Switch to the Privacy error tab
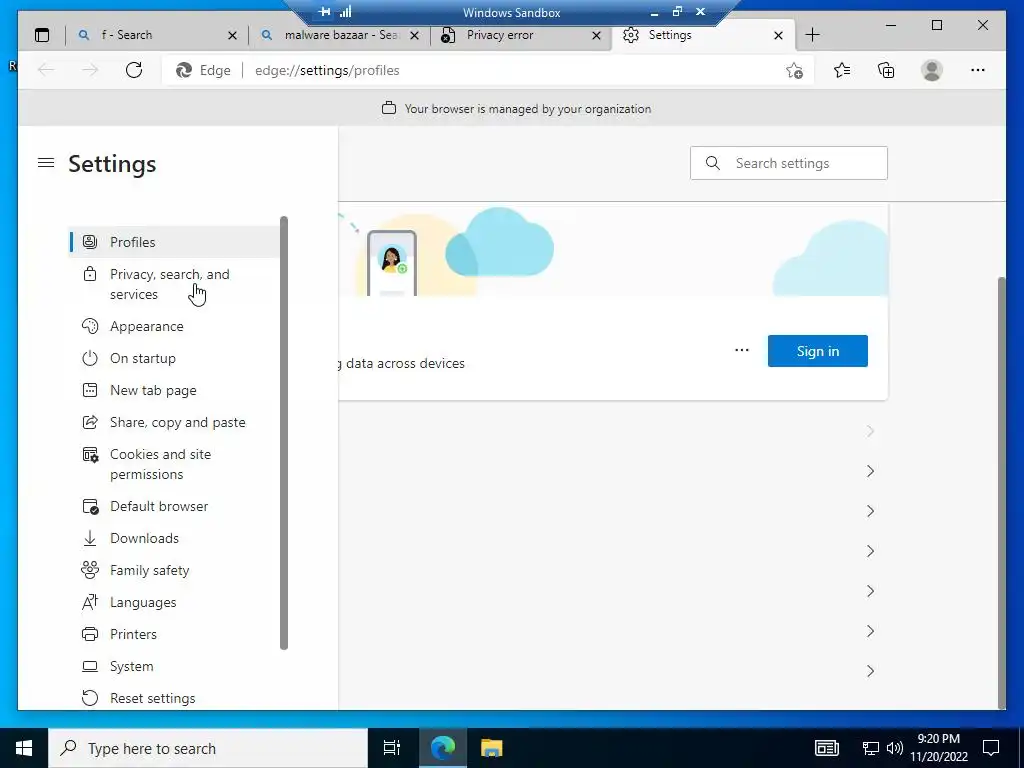This screenshot has width=1024, height=768. pyautogui.click(x=521, y=35)
